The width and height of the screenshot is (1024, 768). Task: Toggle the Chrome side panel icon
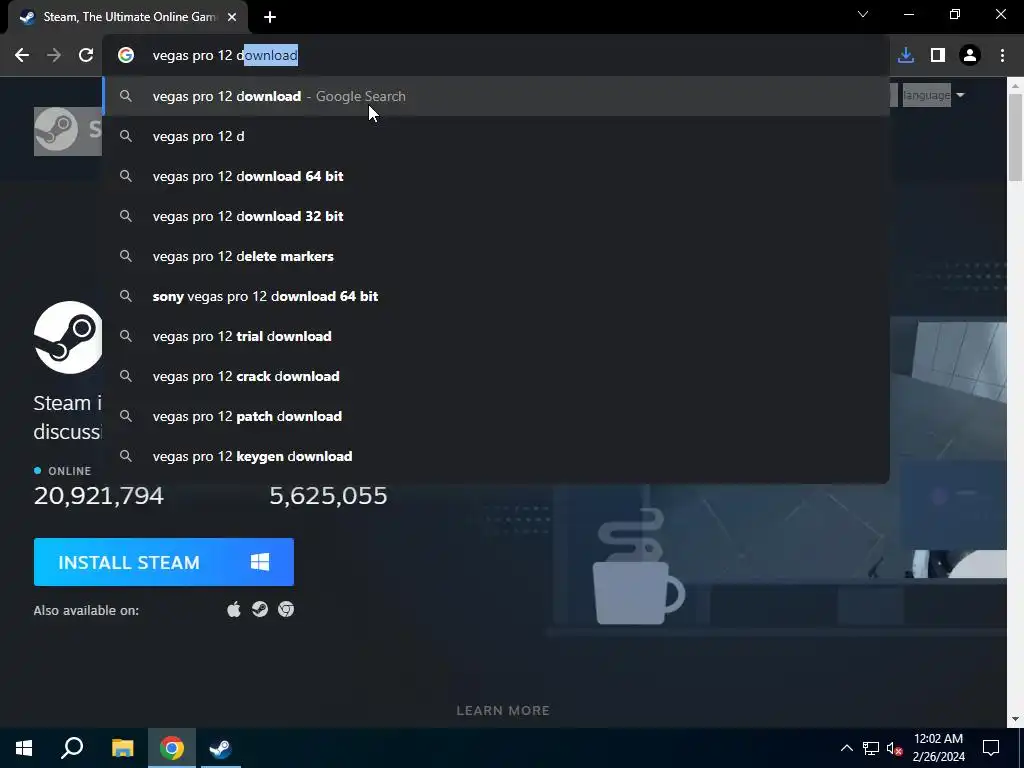[x=938, y=56]
